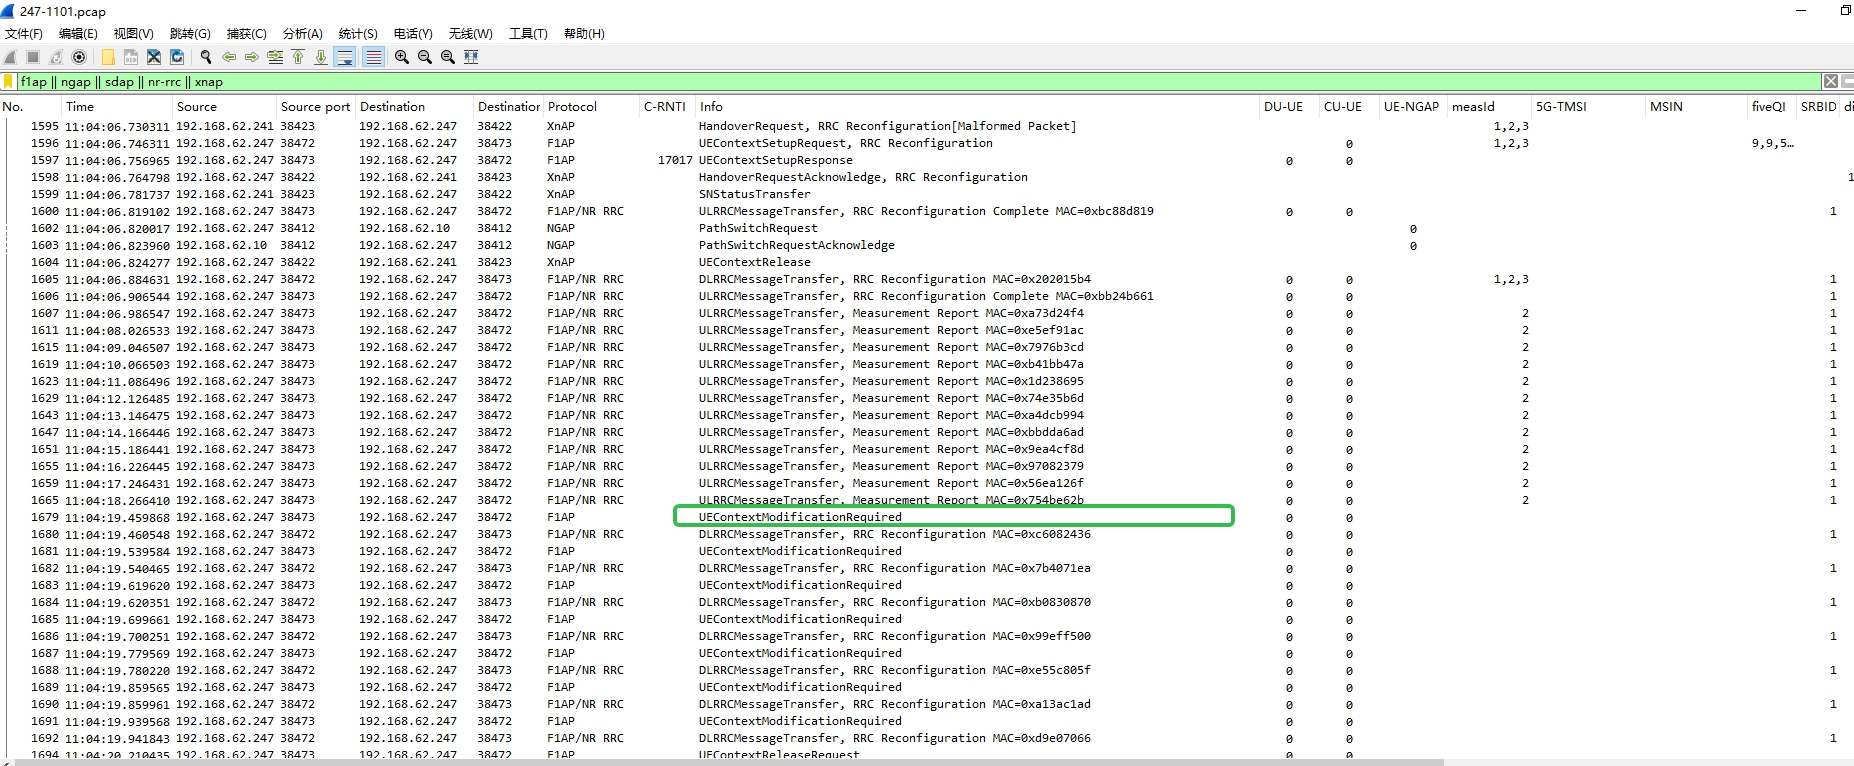
Task: Click the capture options gear icon
Action: (x=80, y=57)
